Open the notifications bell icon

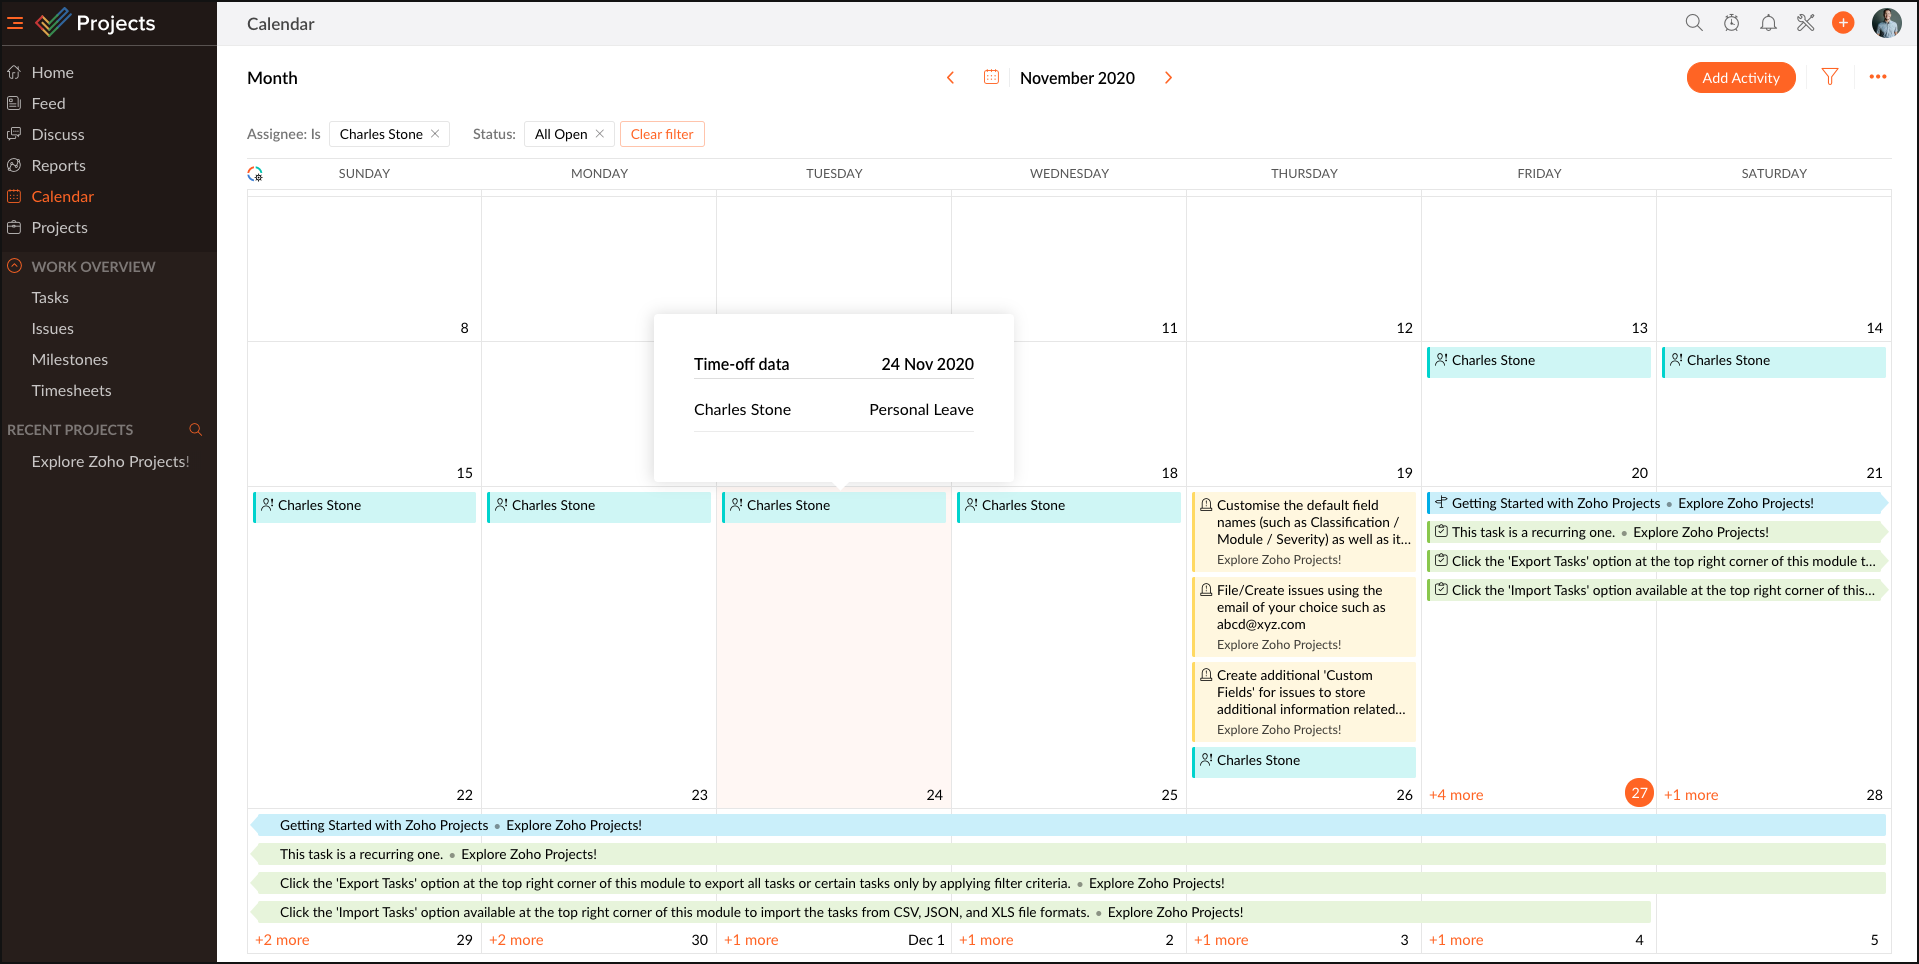[x=1769, y=22]
